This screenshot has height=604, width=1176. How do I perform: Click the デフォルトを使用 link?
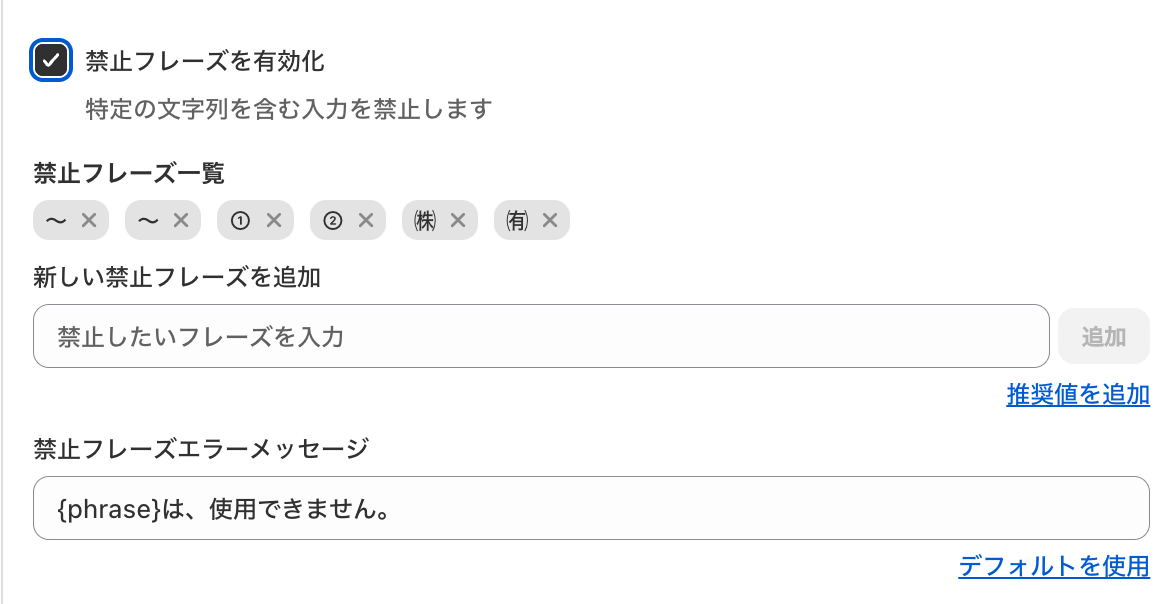(1054, 567)
